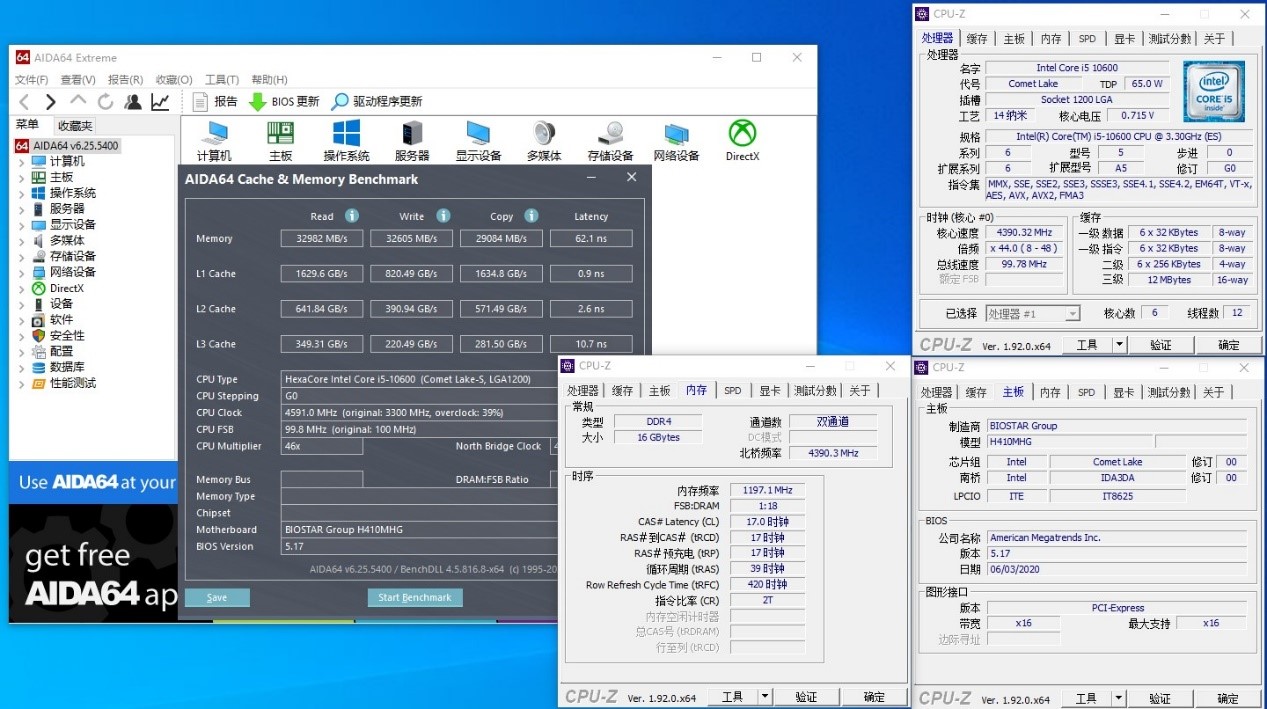Switch to the 收藏夹 tab in AIDA64 sidebar
This screenshot has width=1267, height=709.
pyautogui.click(x=75, y=125)
